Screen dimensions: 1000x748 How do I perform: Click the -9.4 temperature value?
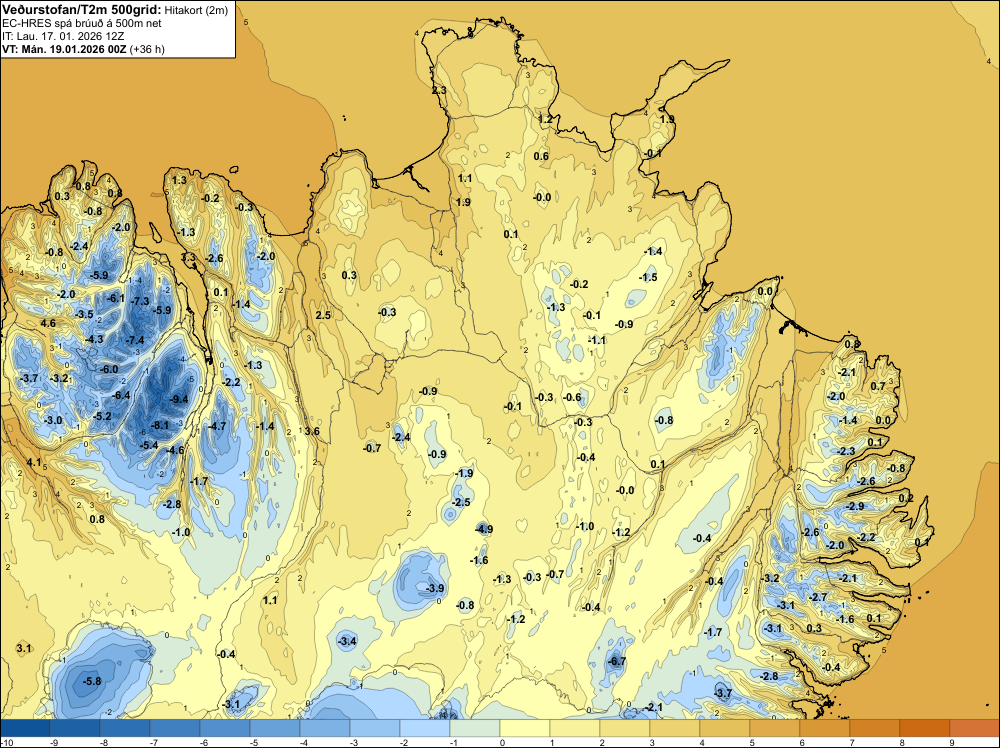pyautogui.click(x=179, y=399)
